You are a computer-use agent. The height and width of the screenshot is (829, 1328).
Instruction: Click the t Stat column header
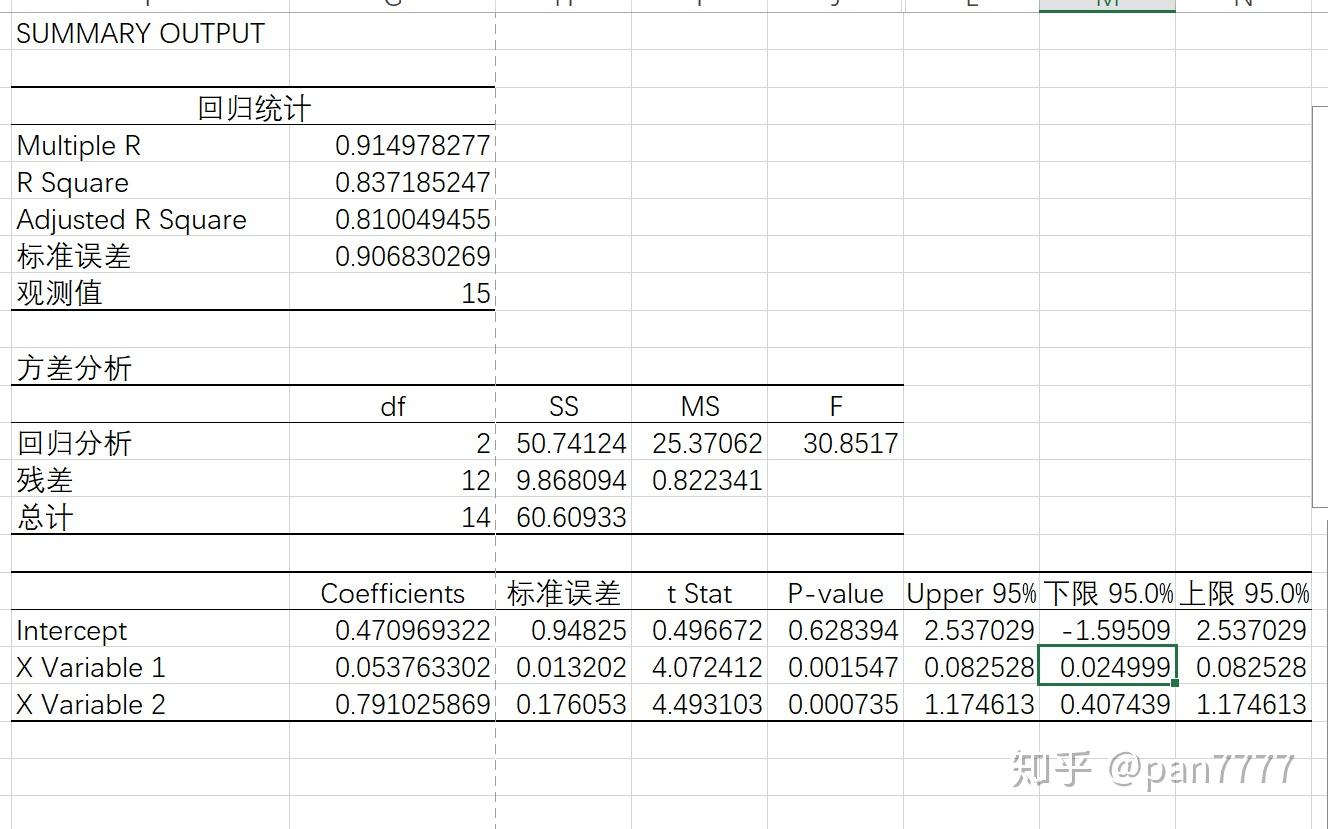pos(700,594)
